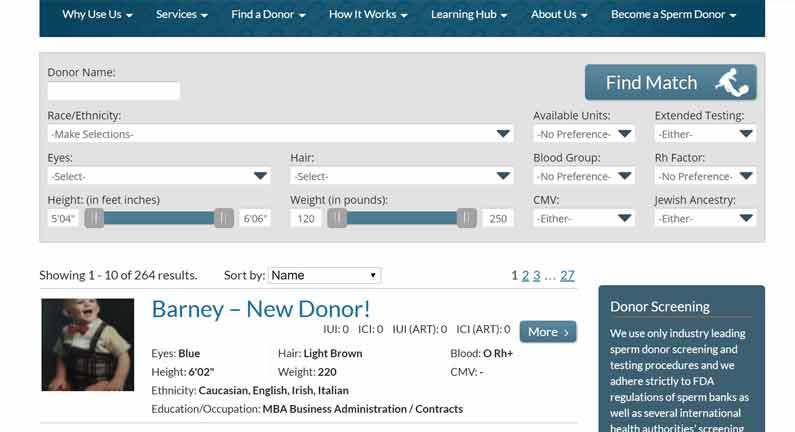Screen dimensions: 795x432
Task: Open the Jewish Ancestry dropdown
Action: [705, 219]
